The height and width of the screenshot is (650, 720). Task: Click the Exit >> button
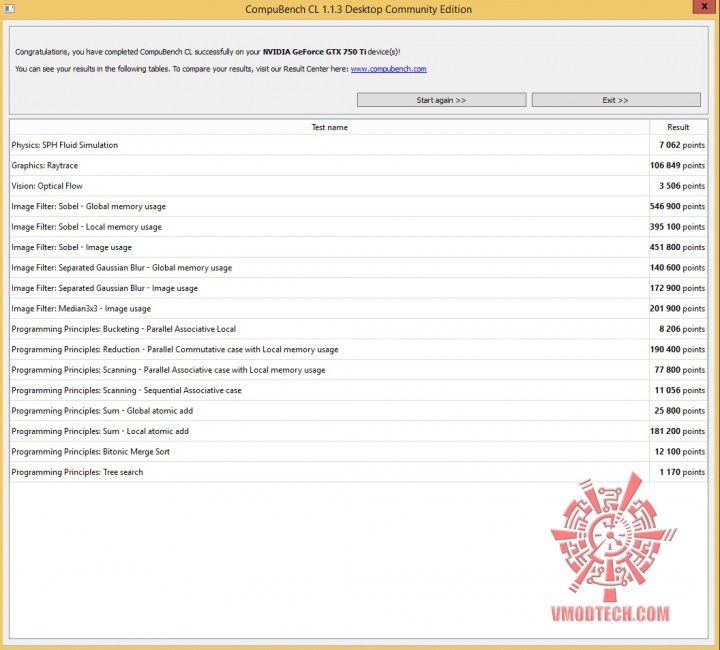coord(616,100)
